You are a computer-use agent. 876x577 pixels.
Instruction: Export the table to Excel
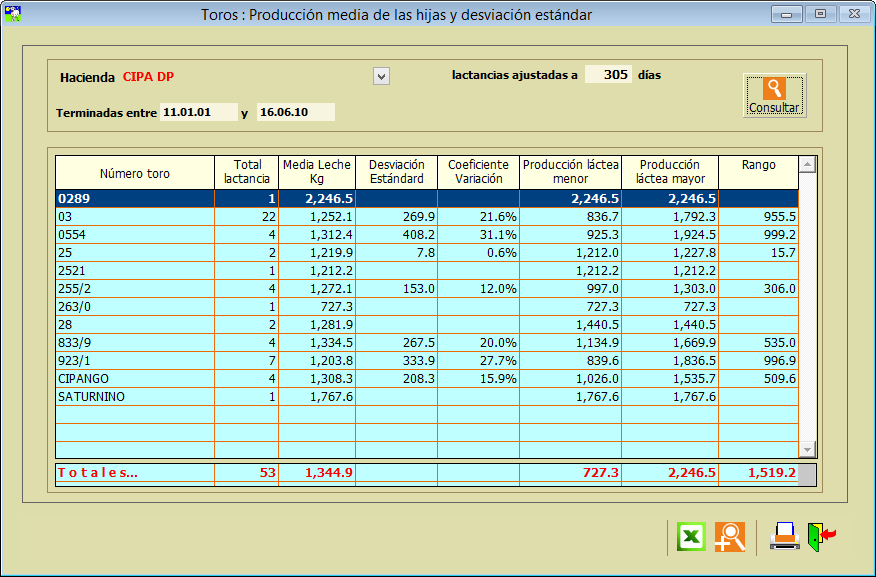[691, 537]
